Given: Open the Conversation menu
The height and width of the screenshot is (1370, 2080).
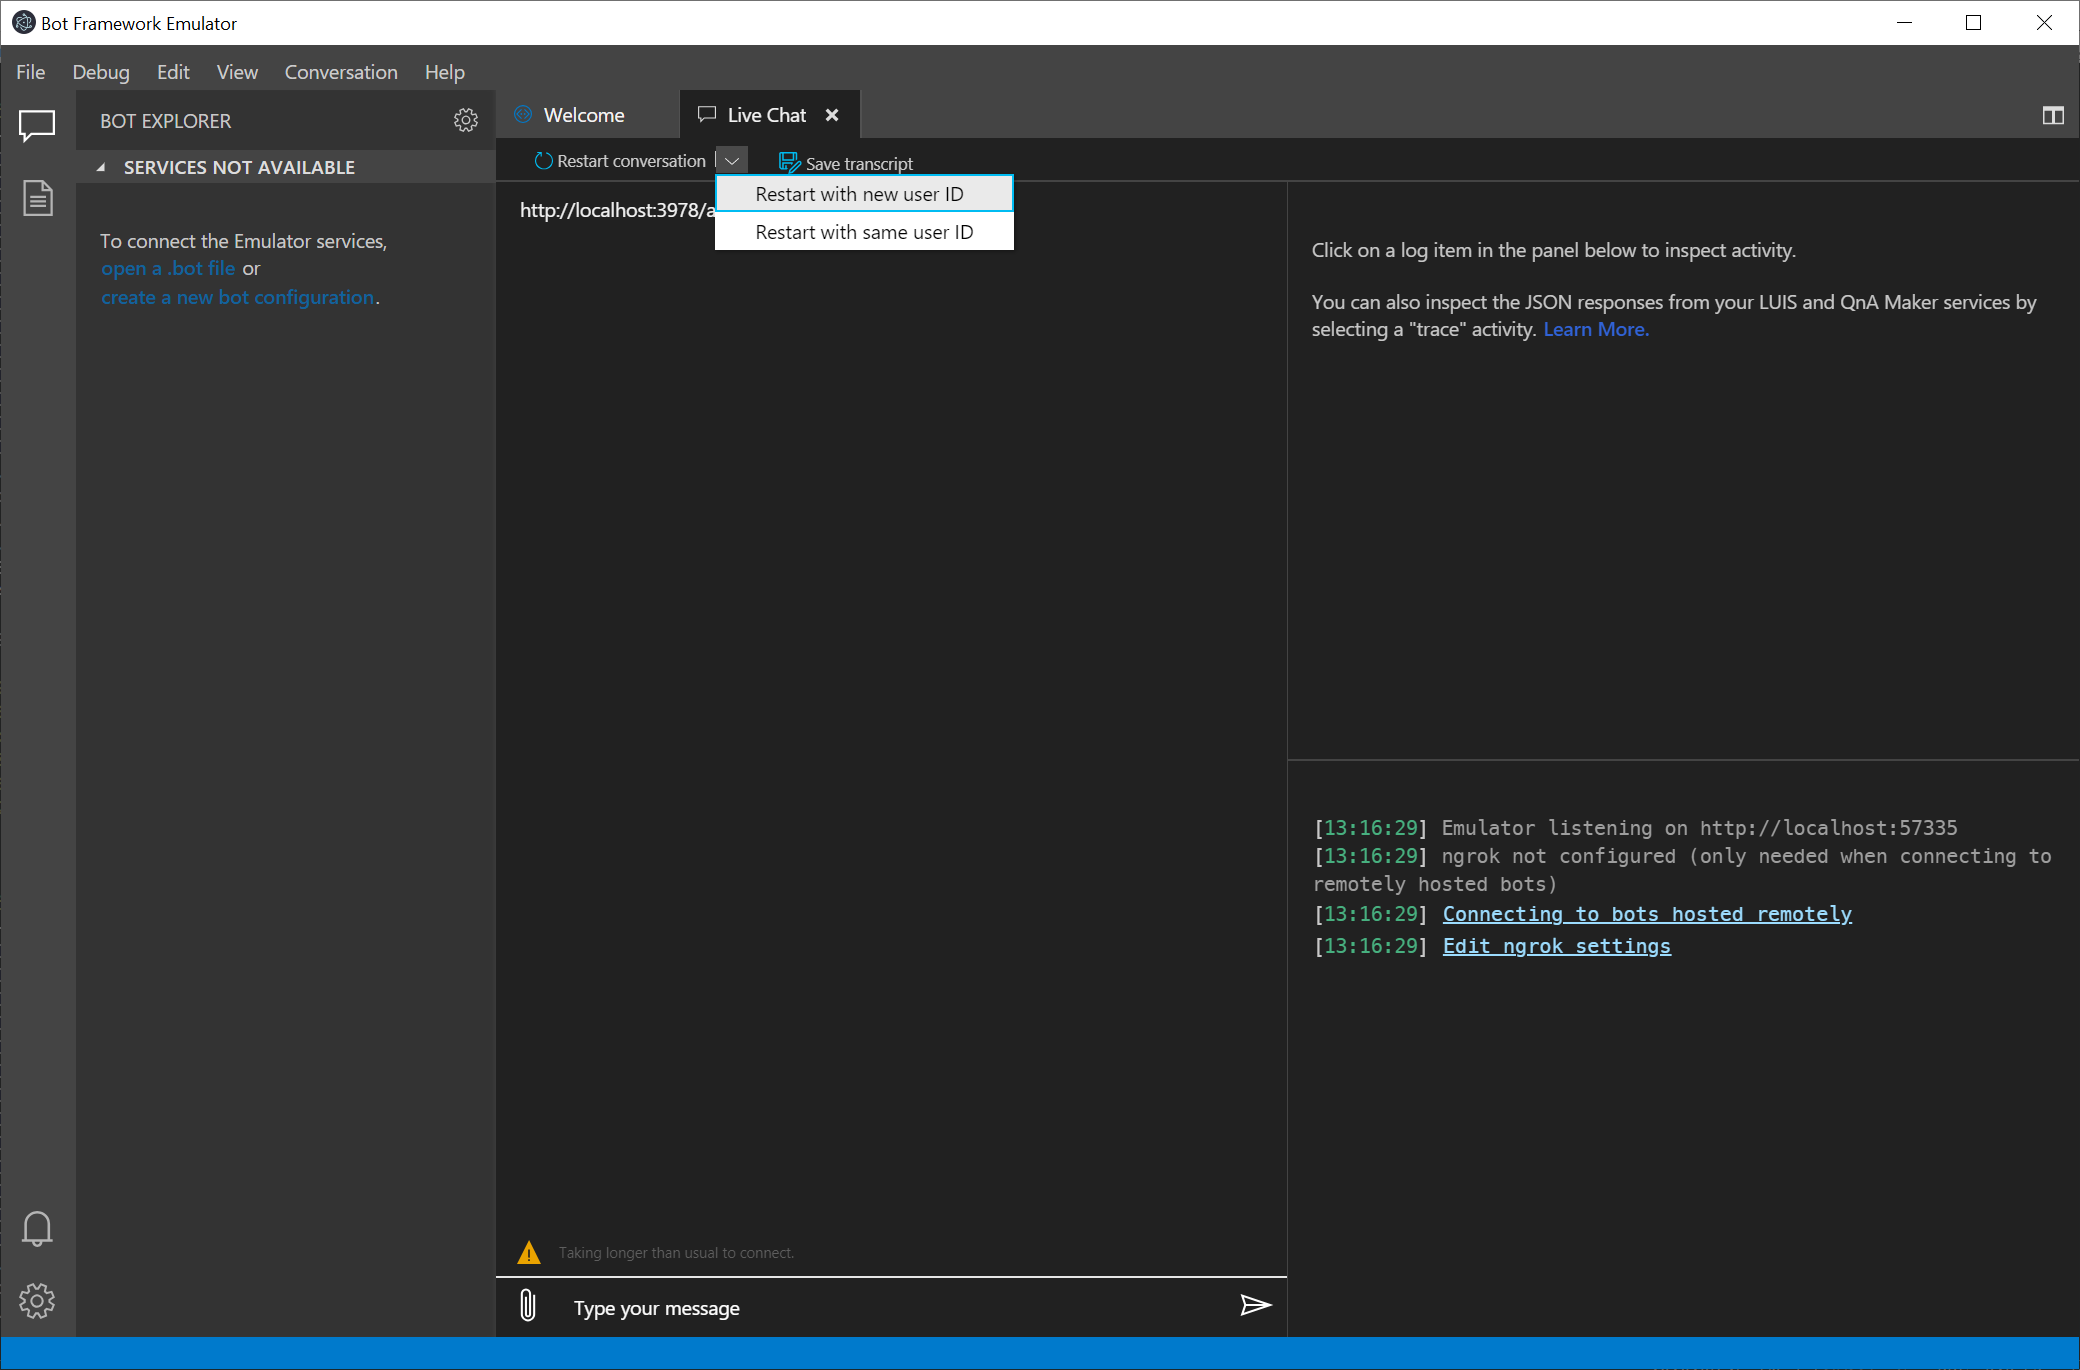Looking at the screenshot, I should click(x=341, y=72).
